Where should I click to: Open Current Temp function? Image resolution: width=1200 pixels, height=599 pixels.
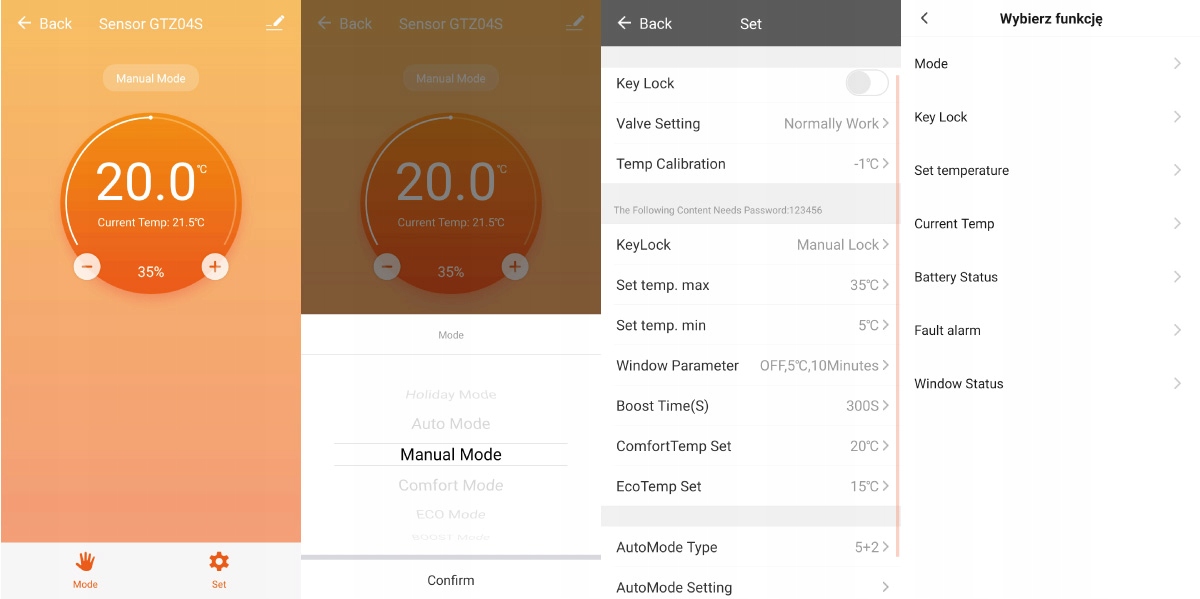1049,224
